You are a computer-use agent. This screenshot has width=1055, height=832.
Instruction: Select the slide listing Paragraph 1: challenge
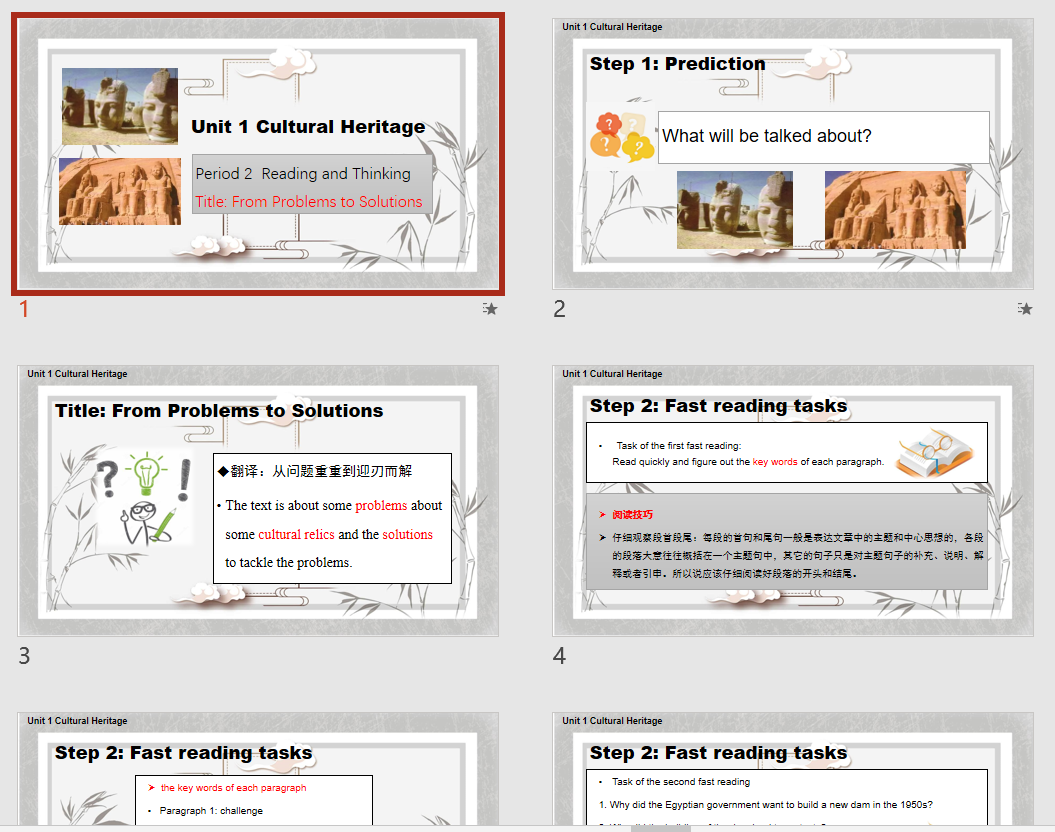coord(258,770)
